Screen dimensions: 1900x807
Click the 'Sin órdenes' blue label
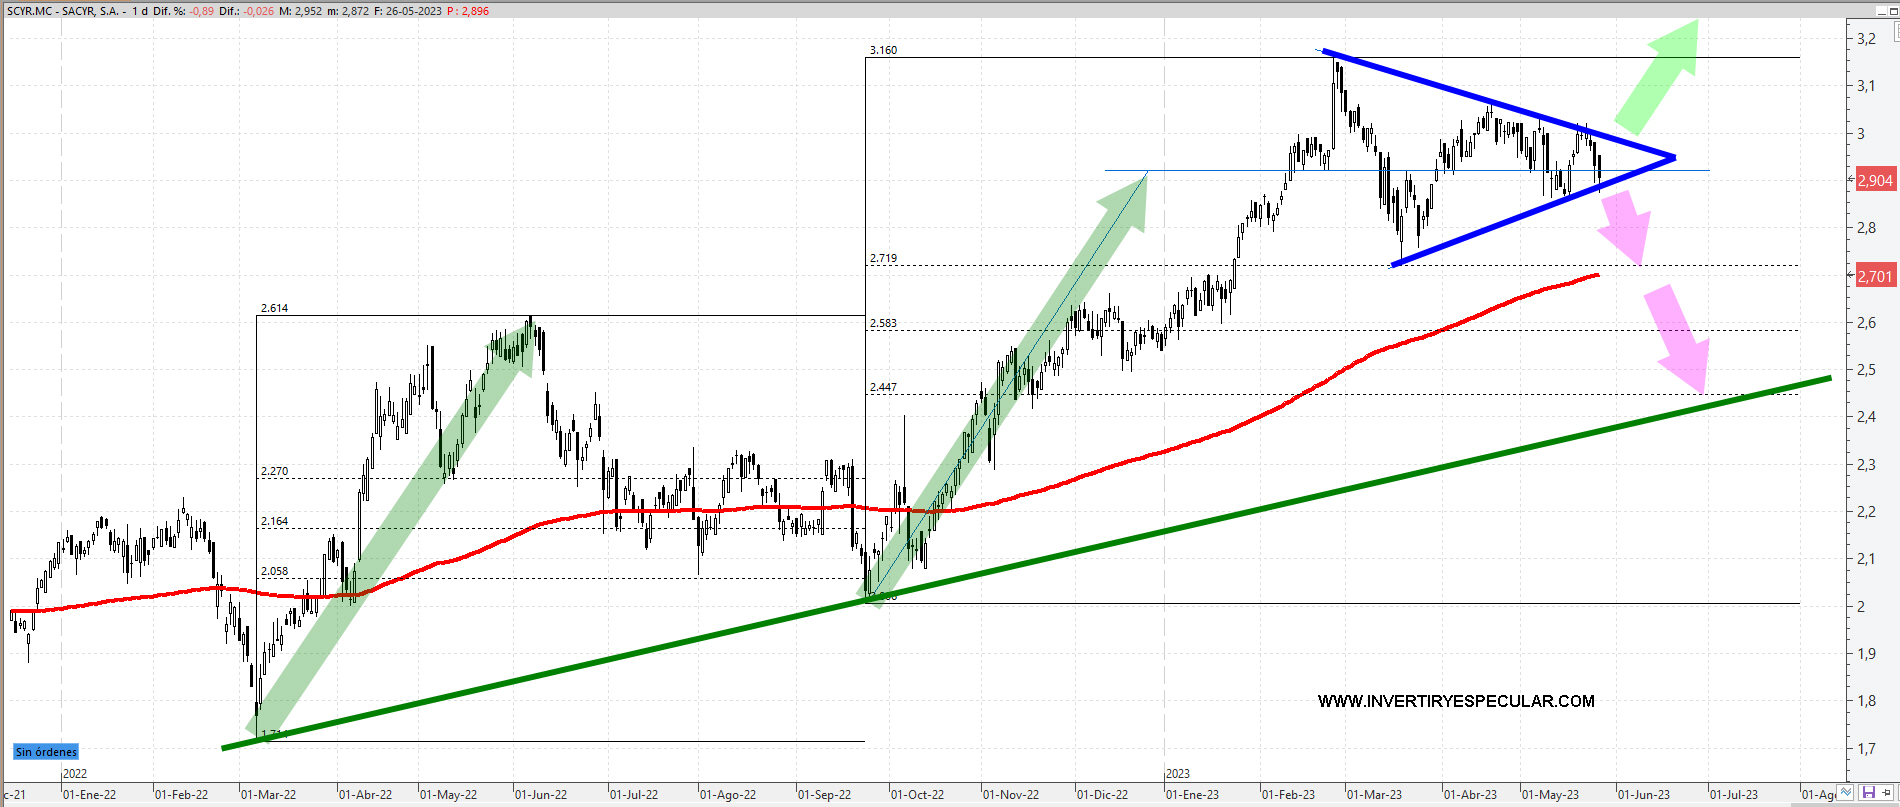point(46,752)
